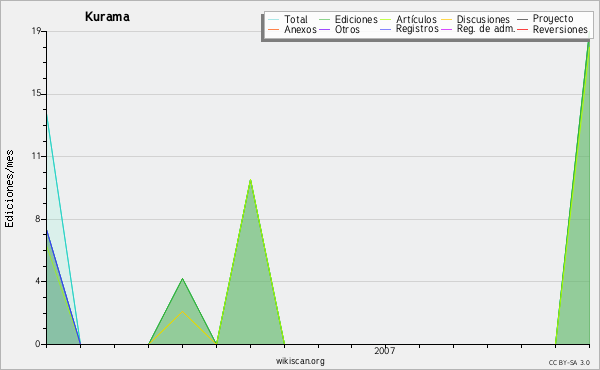
Task: Click the y-axis value 11
Action: [36, 156]
